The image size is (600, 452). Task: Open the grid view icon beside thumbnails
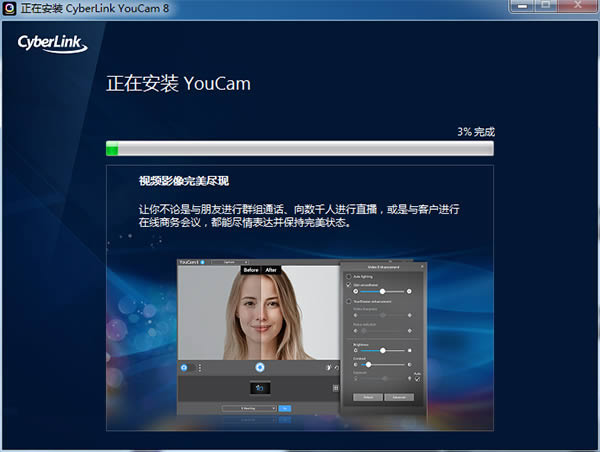336,388
